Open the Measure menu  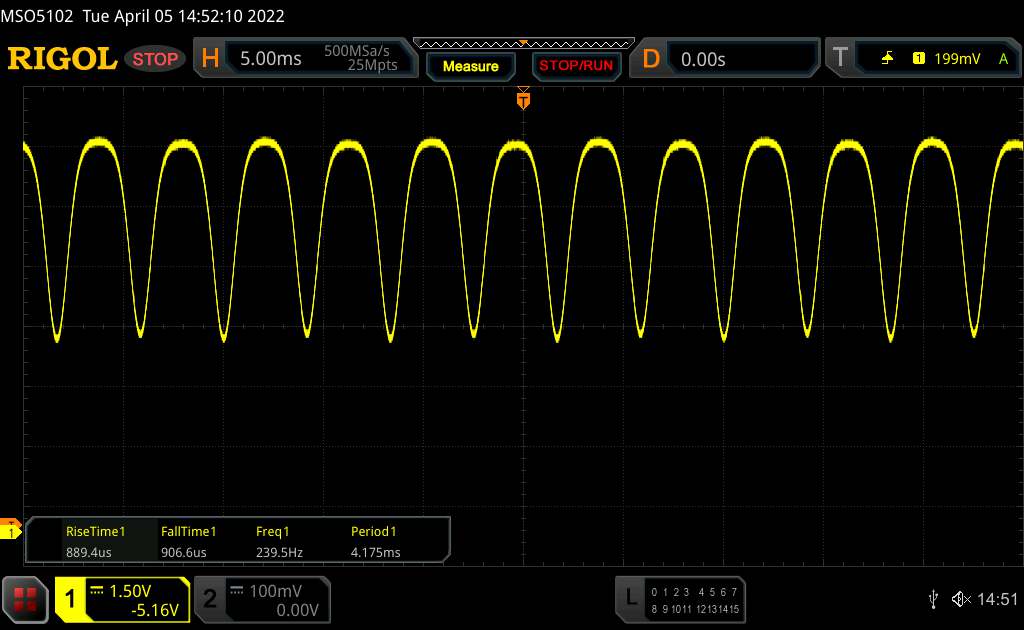tap(470, 66)
